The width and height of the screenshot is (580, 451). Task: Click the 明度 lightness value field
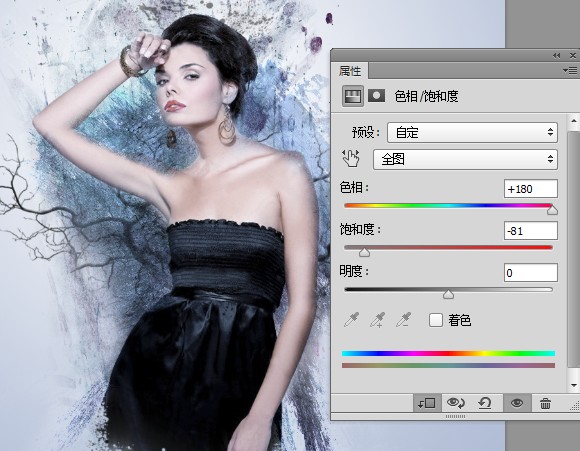(530, 273)
